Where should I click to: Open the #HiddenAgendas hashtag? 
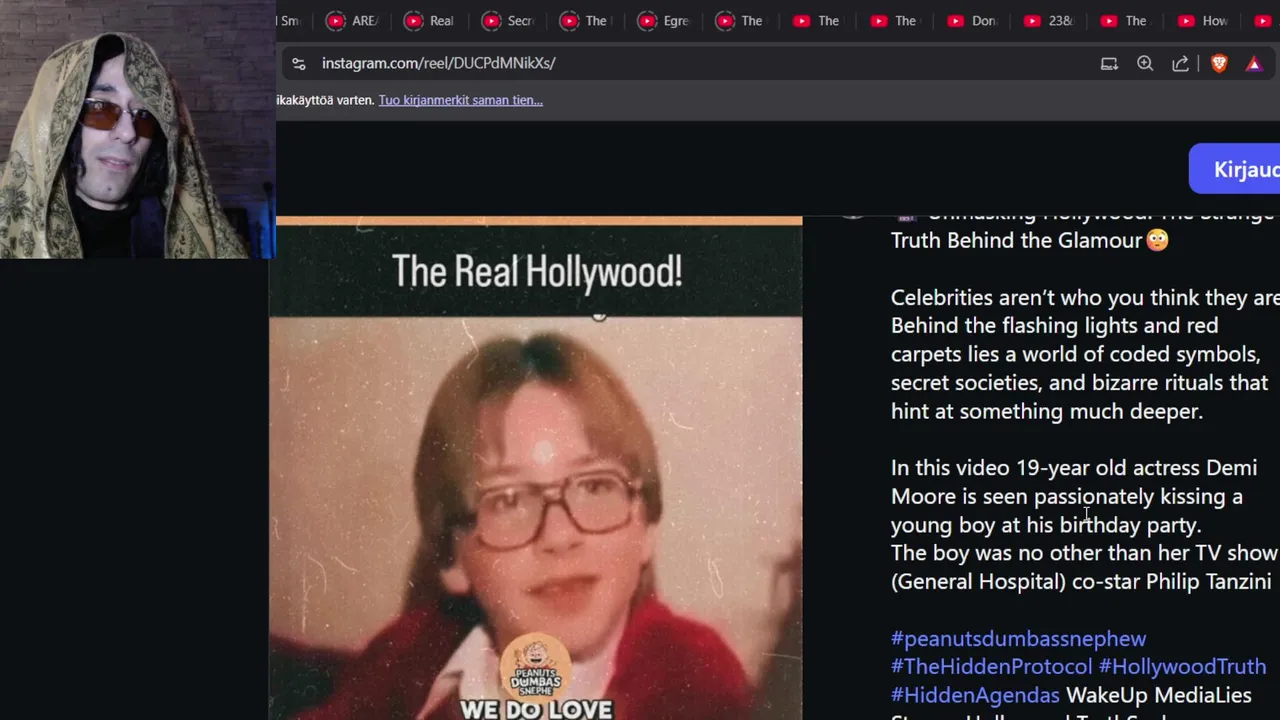tap(975, 695)
